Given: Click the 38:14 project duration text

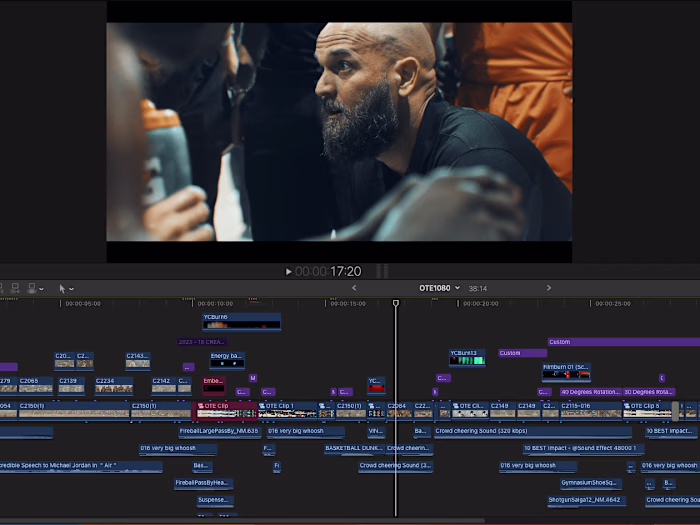Looking at the screenshot, I should click(x=478, y=289).
